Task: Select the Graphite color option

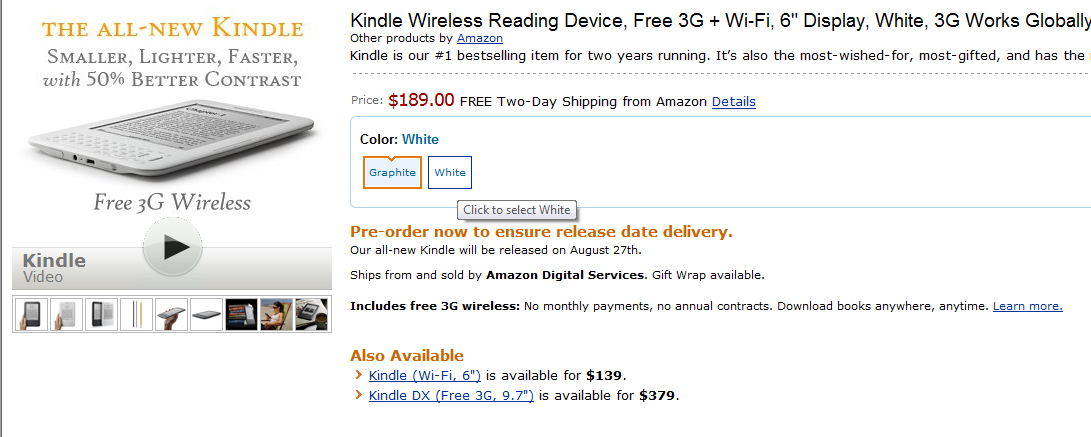Action: pyautogui.click(x=392, y=172)
